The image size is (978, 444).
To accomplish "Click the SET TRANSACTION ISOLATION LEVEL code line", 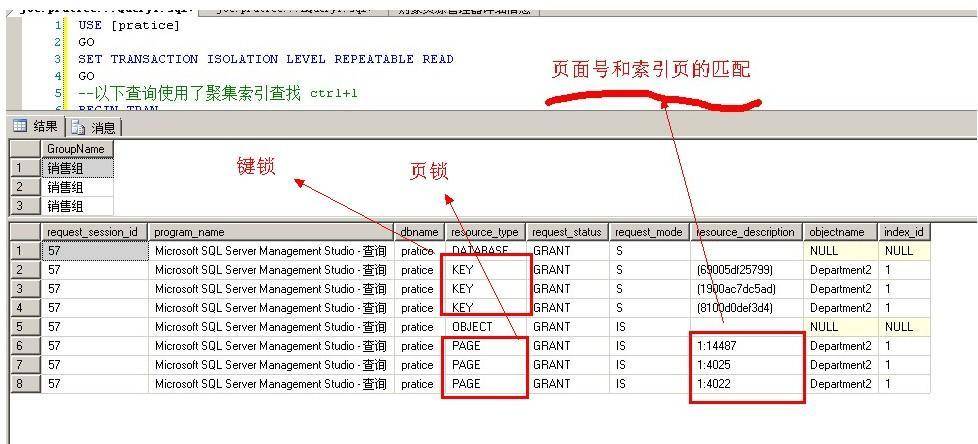I will 265,59.
